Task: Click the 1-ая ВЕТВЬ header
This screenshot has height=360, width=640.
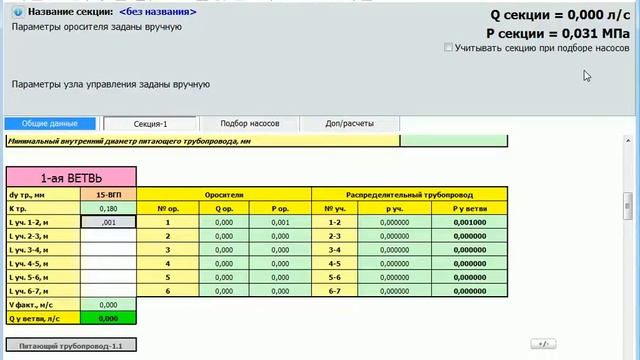Action: point(71,177)
